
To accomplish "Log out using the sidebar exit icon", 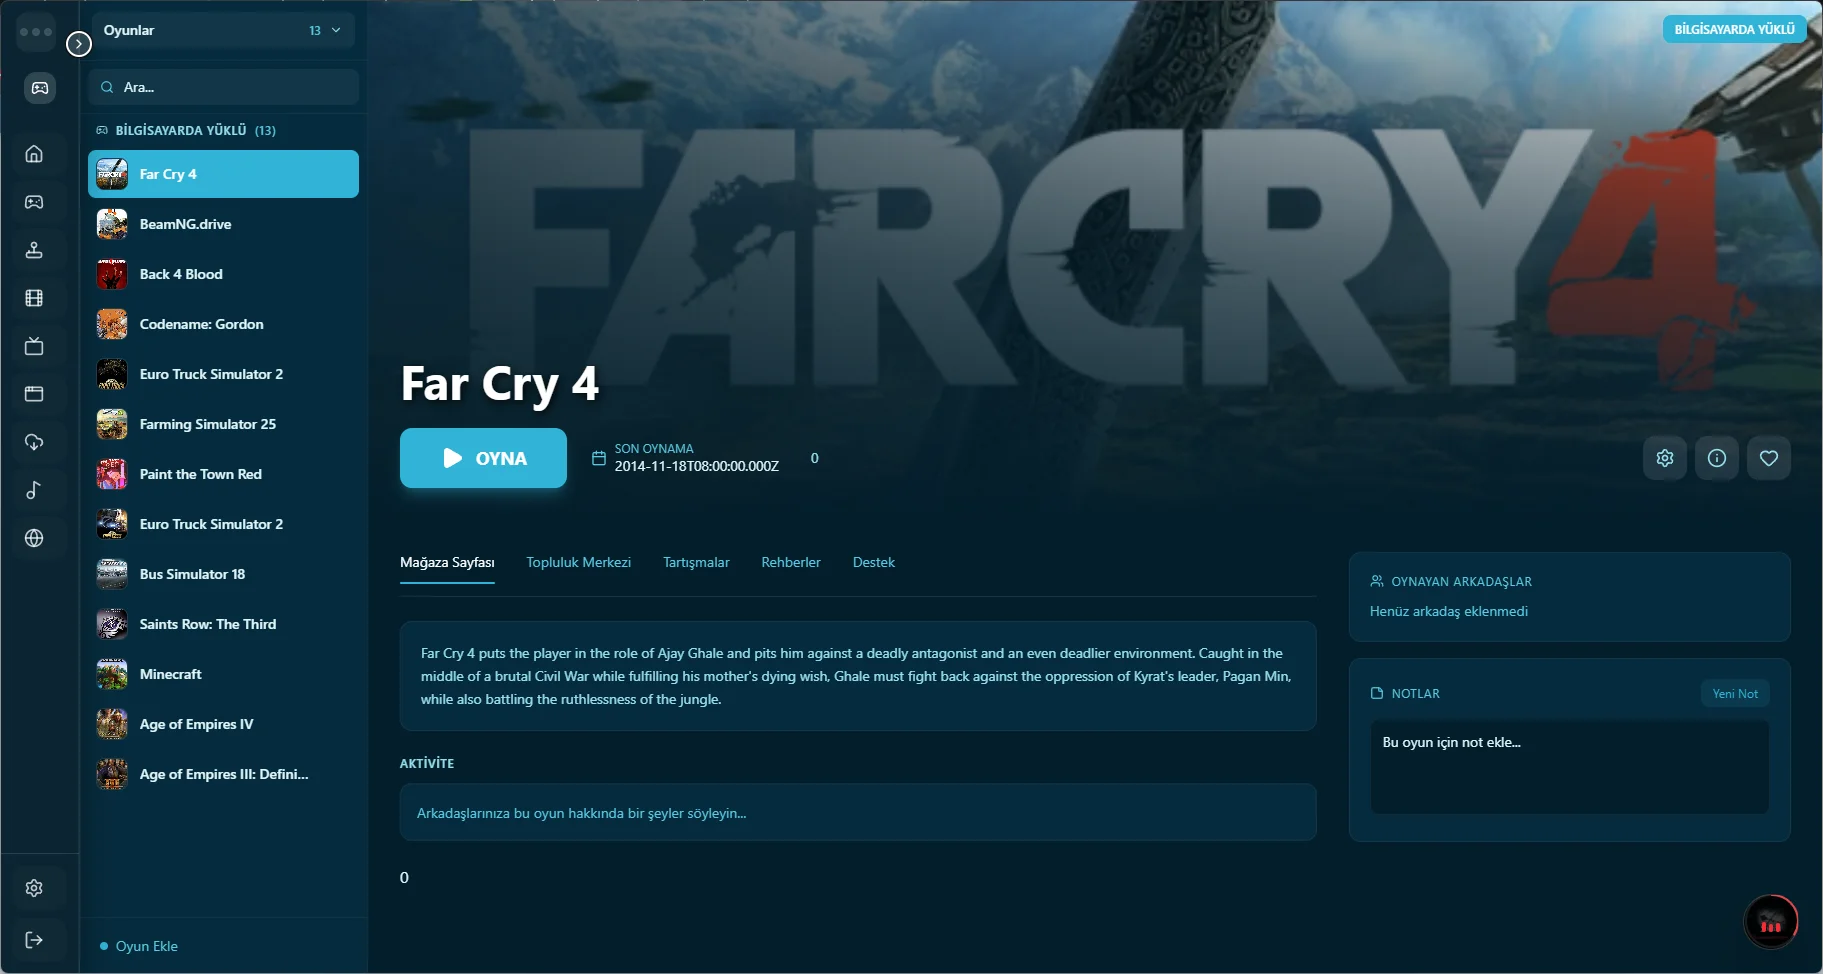I will [x=34, y=940].
